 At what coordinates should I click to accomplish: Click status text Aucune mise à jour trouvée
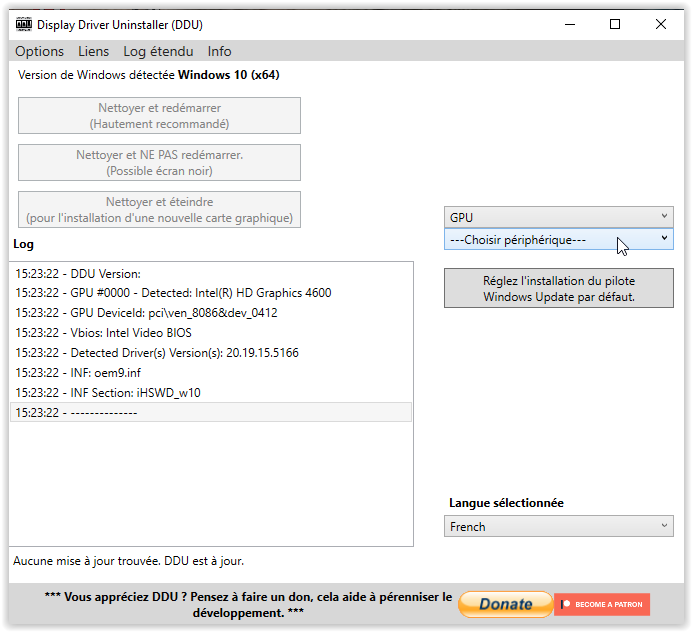(x=128, y=561)
